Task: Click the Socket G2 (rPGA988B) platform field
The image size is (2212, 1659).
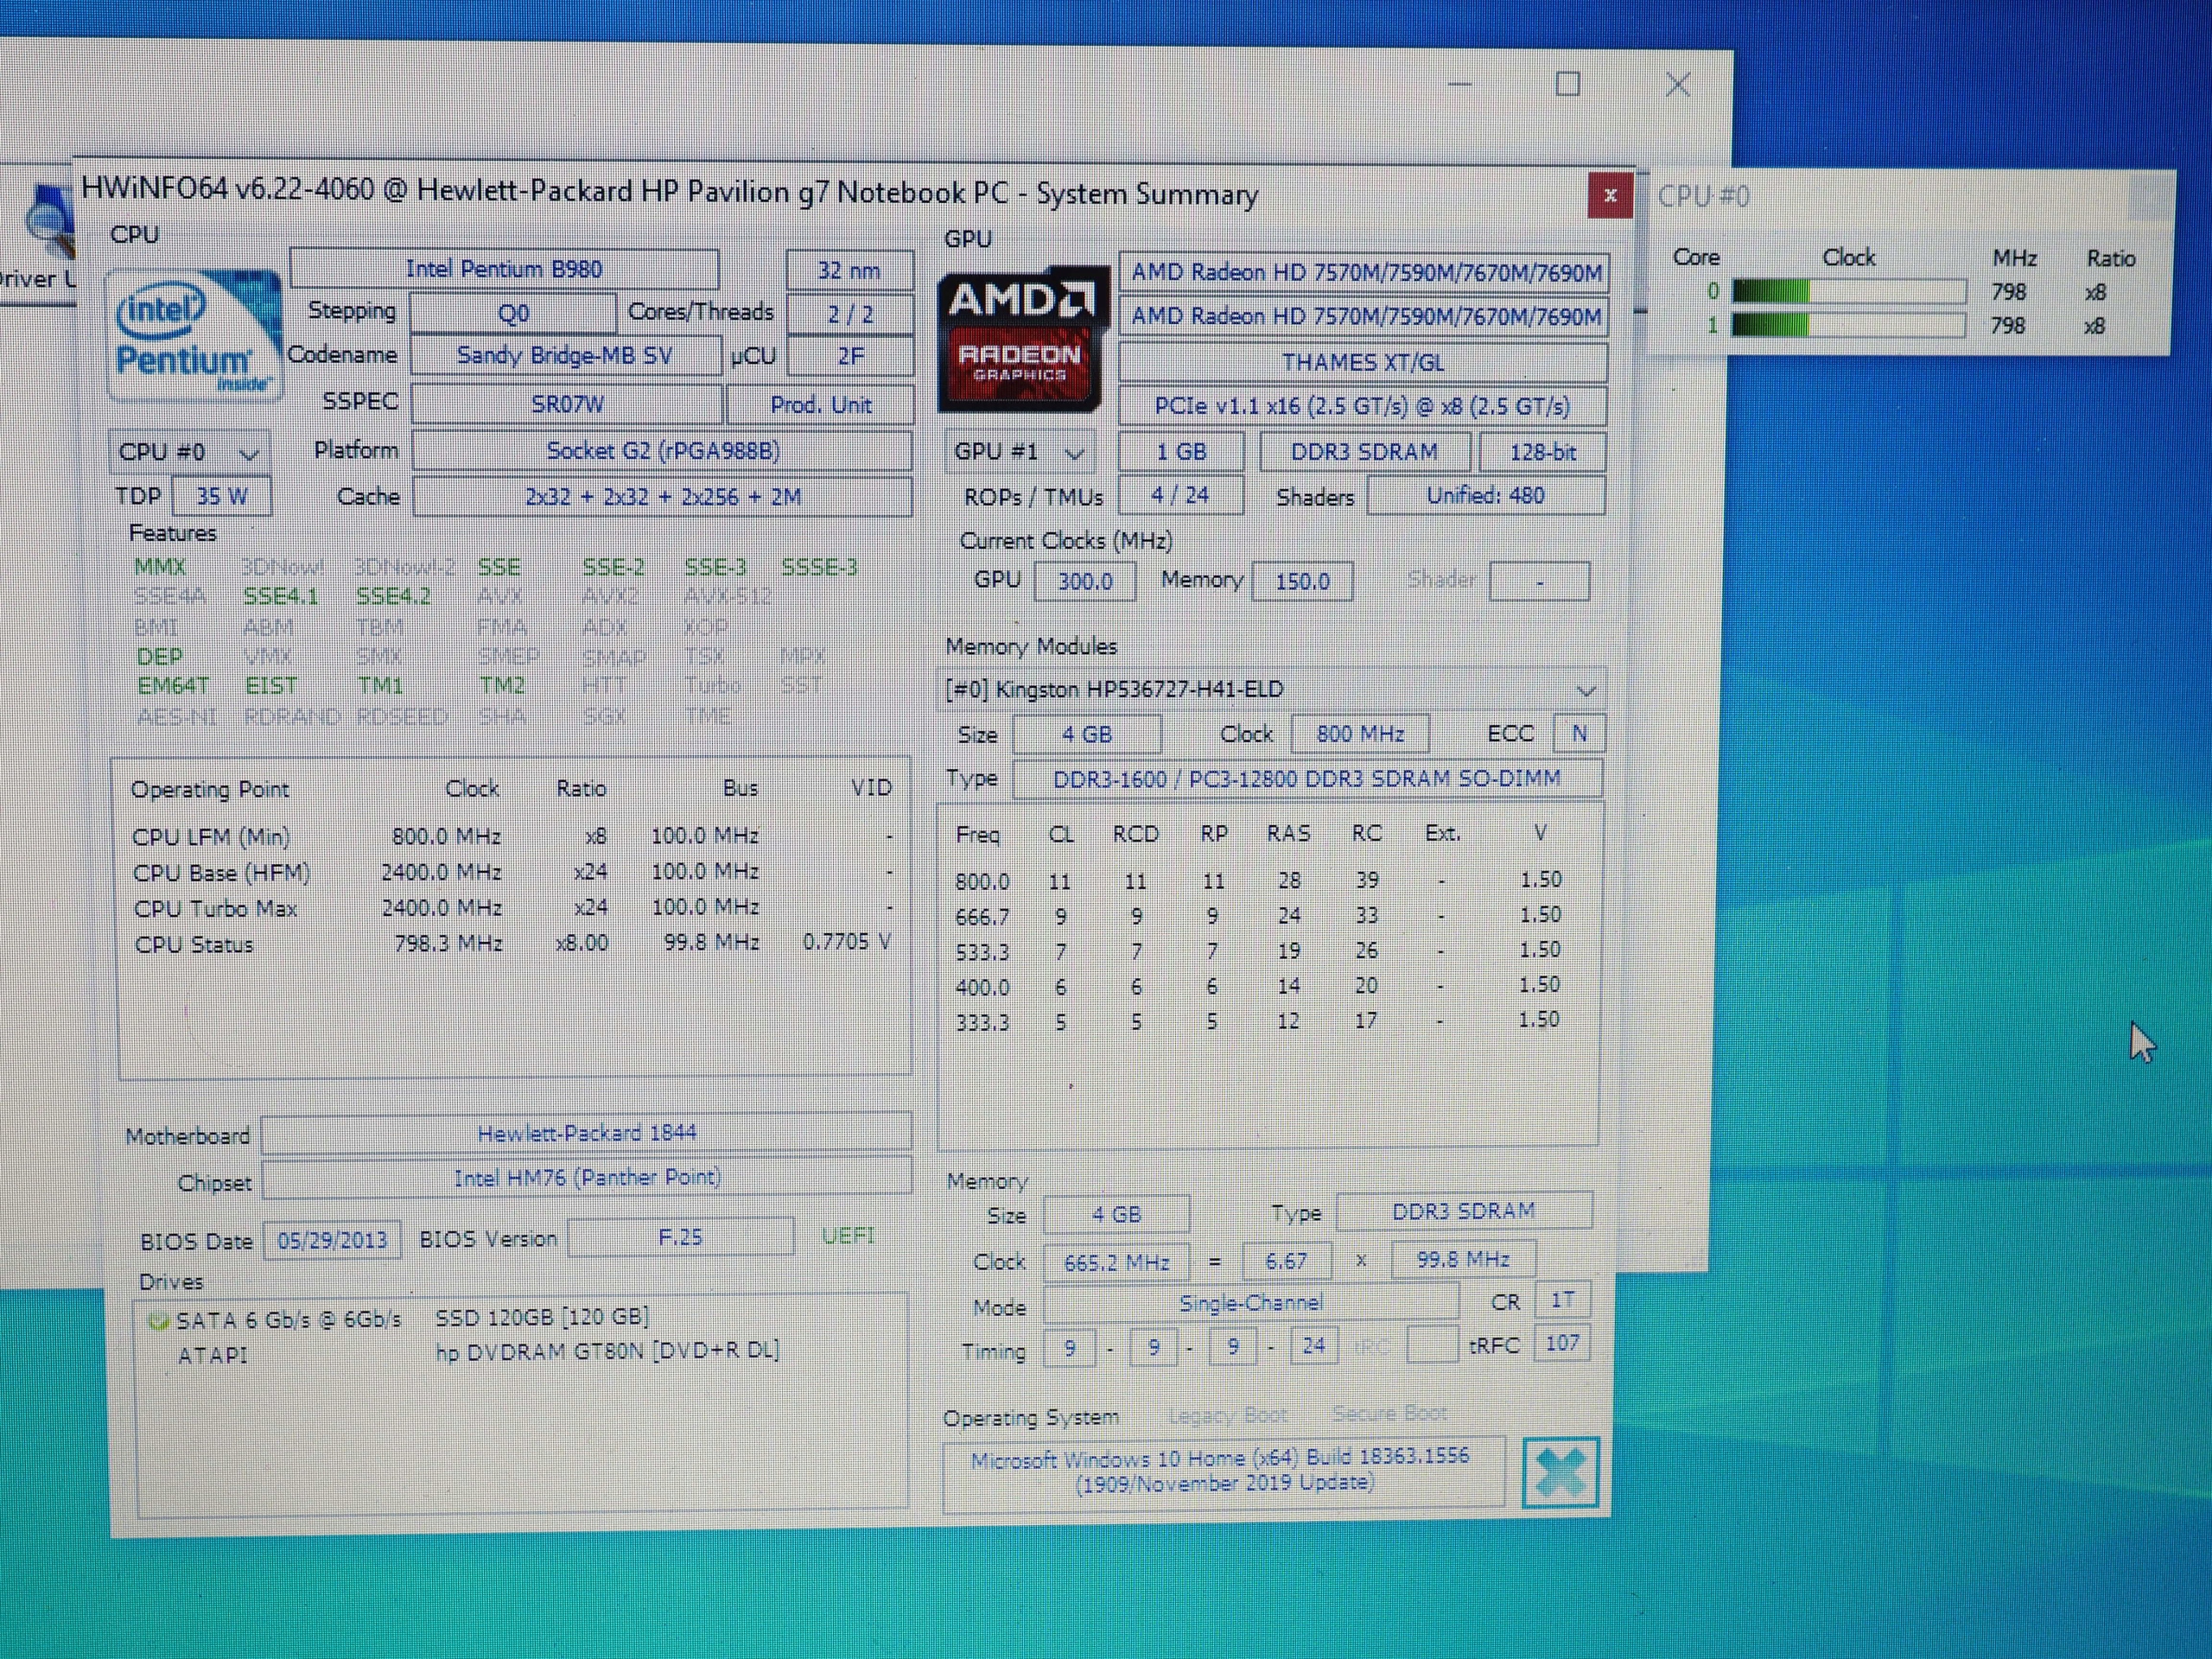Action: 662,450
